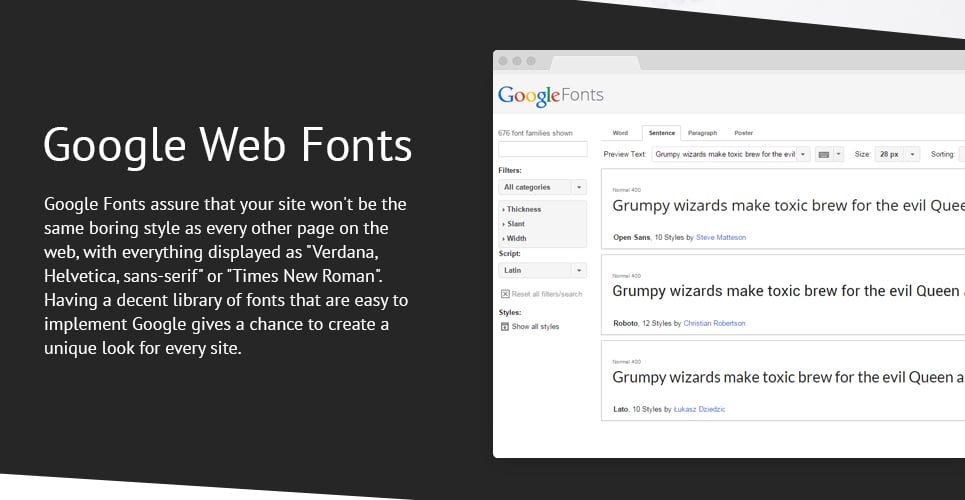The image size is (965, 500).
Task: Click the Reset all filters/search icon
Action: click(x=505, y=294)
